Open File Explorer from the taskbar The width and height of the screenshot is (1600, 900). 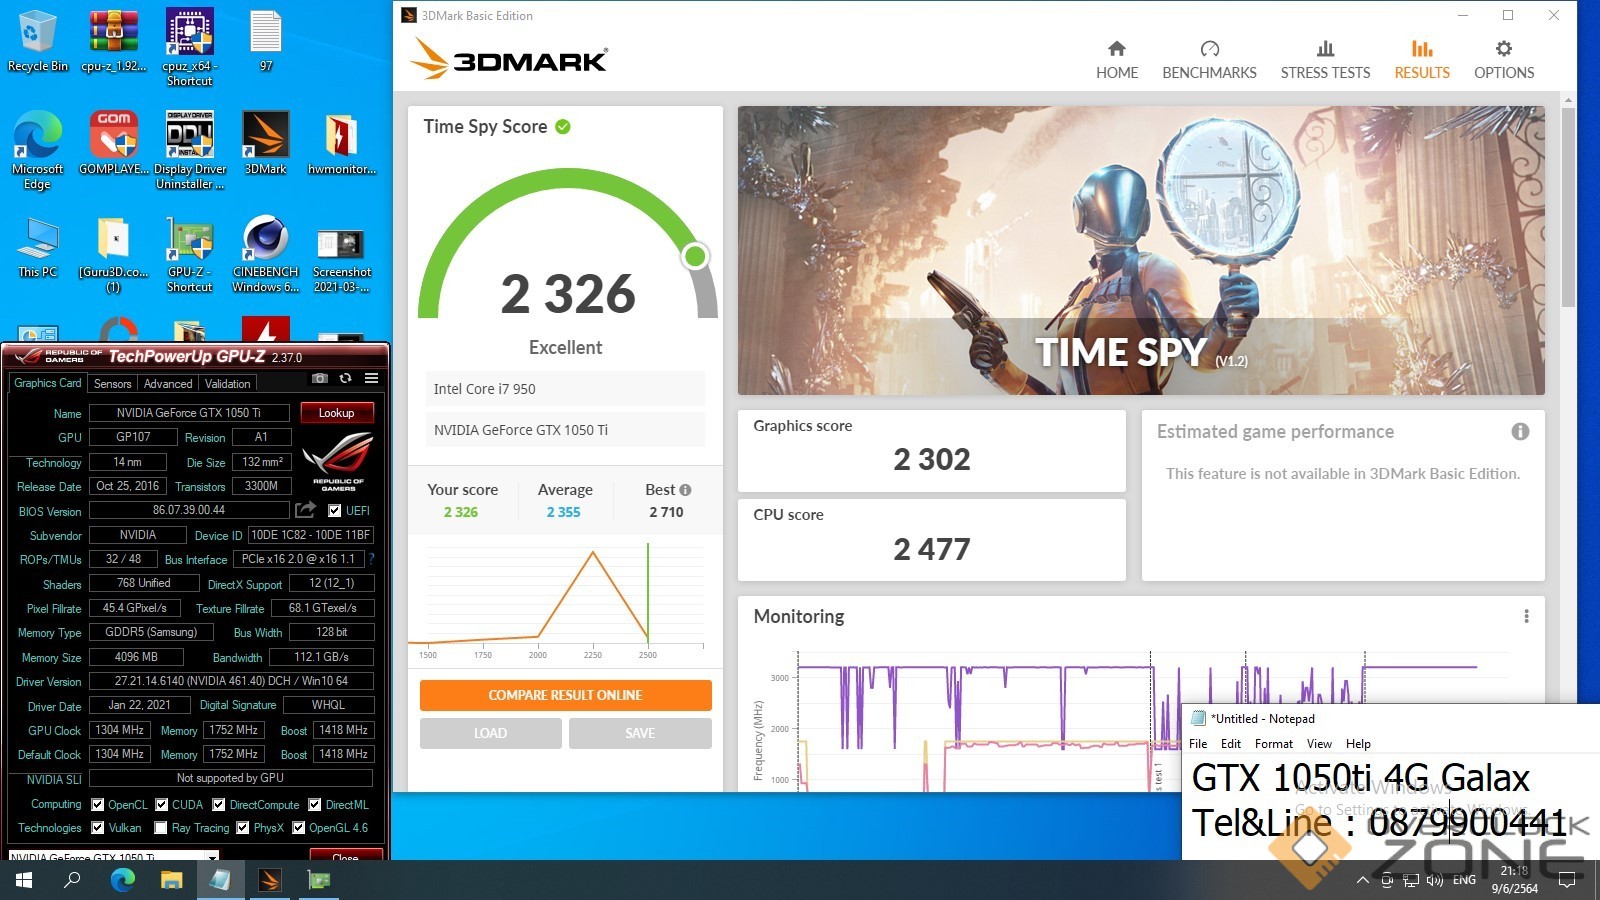tap(172, 880)
